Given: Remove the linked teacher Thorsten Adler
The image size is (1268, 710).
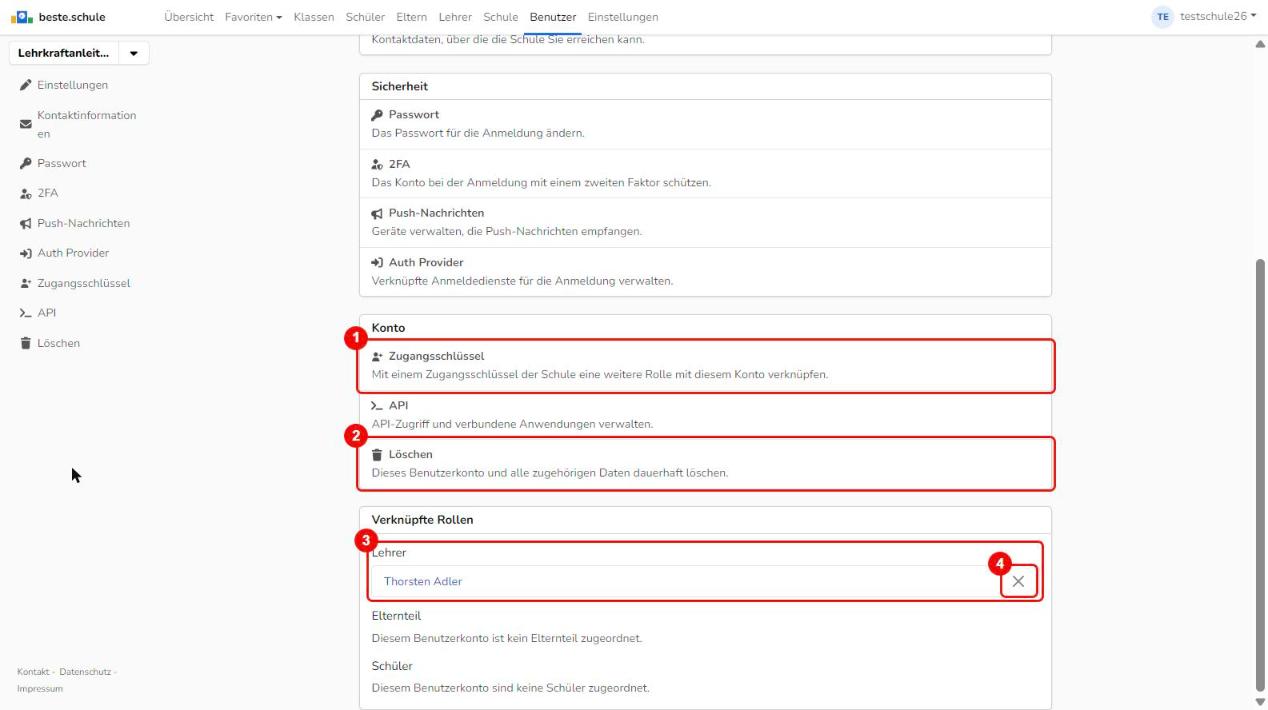Looking at the screenshot, I should (1018, 581).
